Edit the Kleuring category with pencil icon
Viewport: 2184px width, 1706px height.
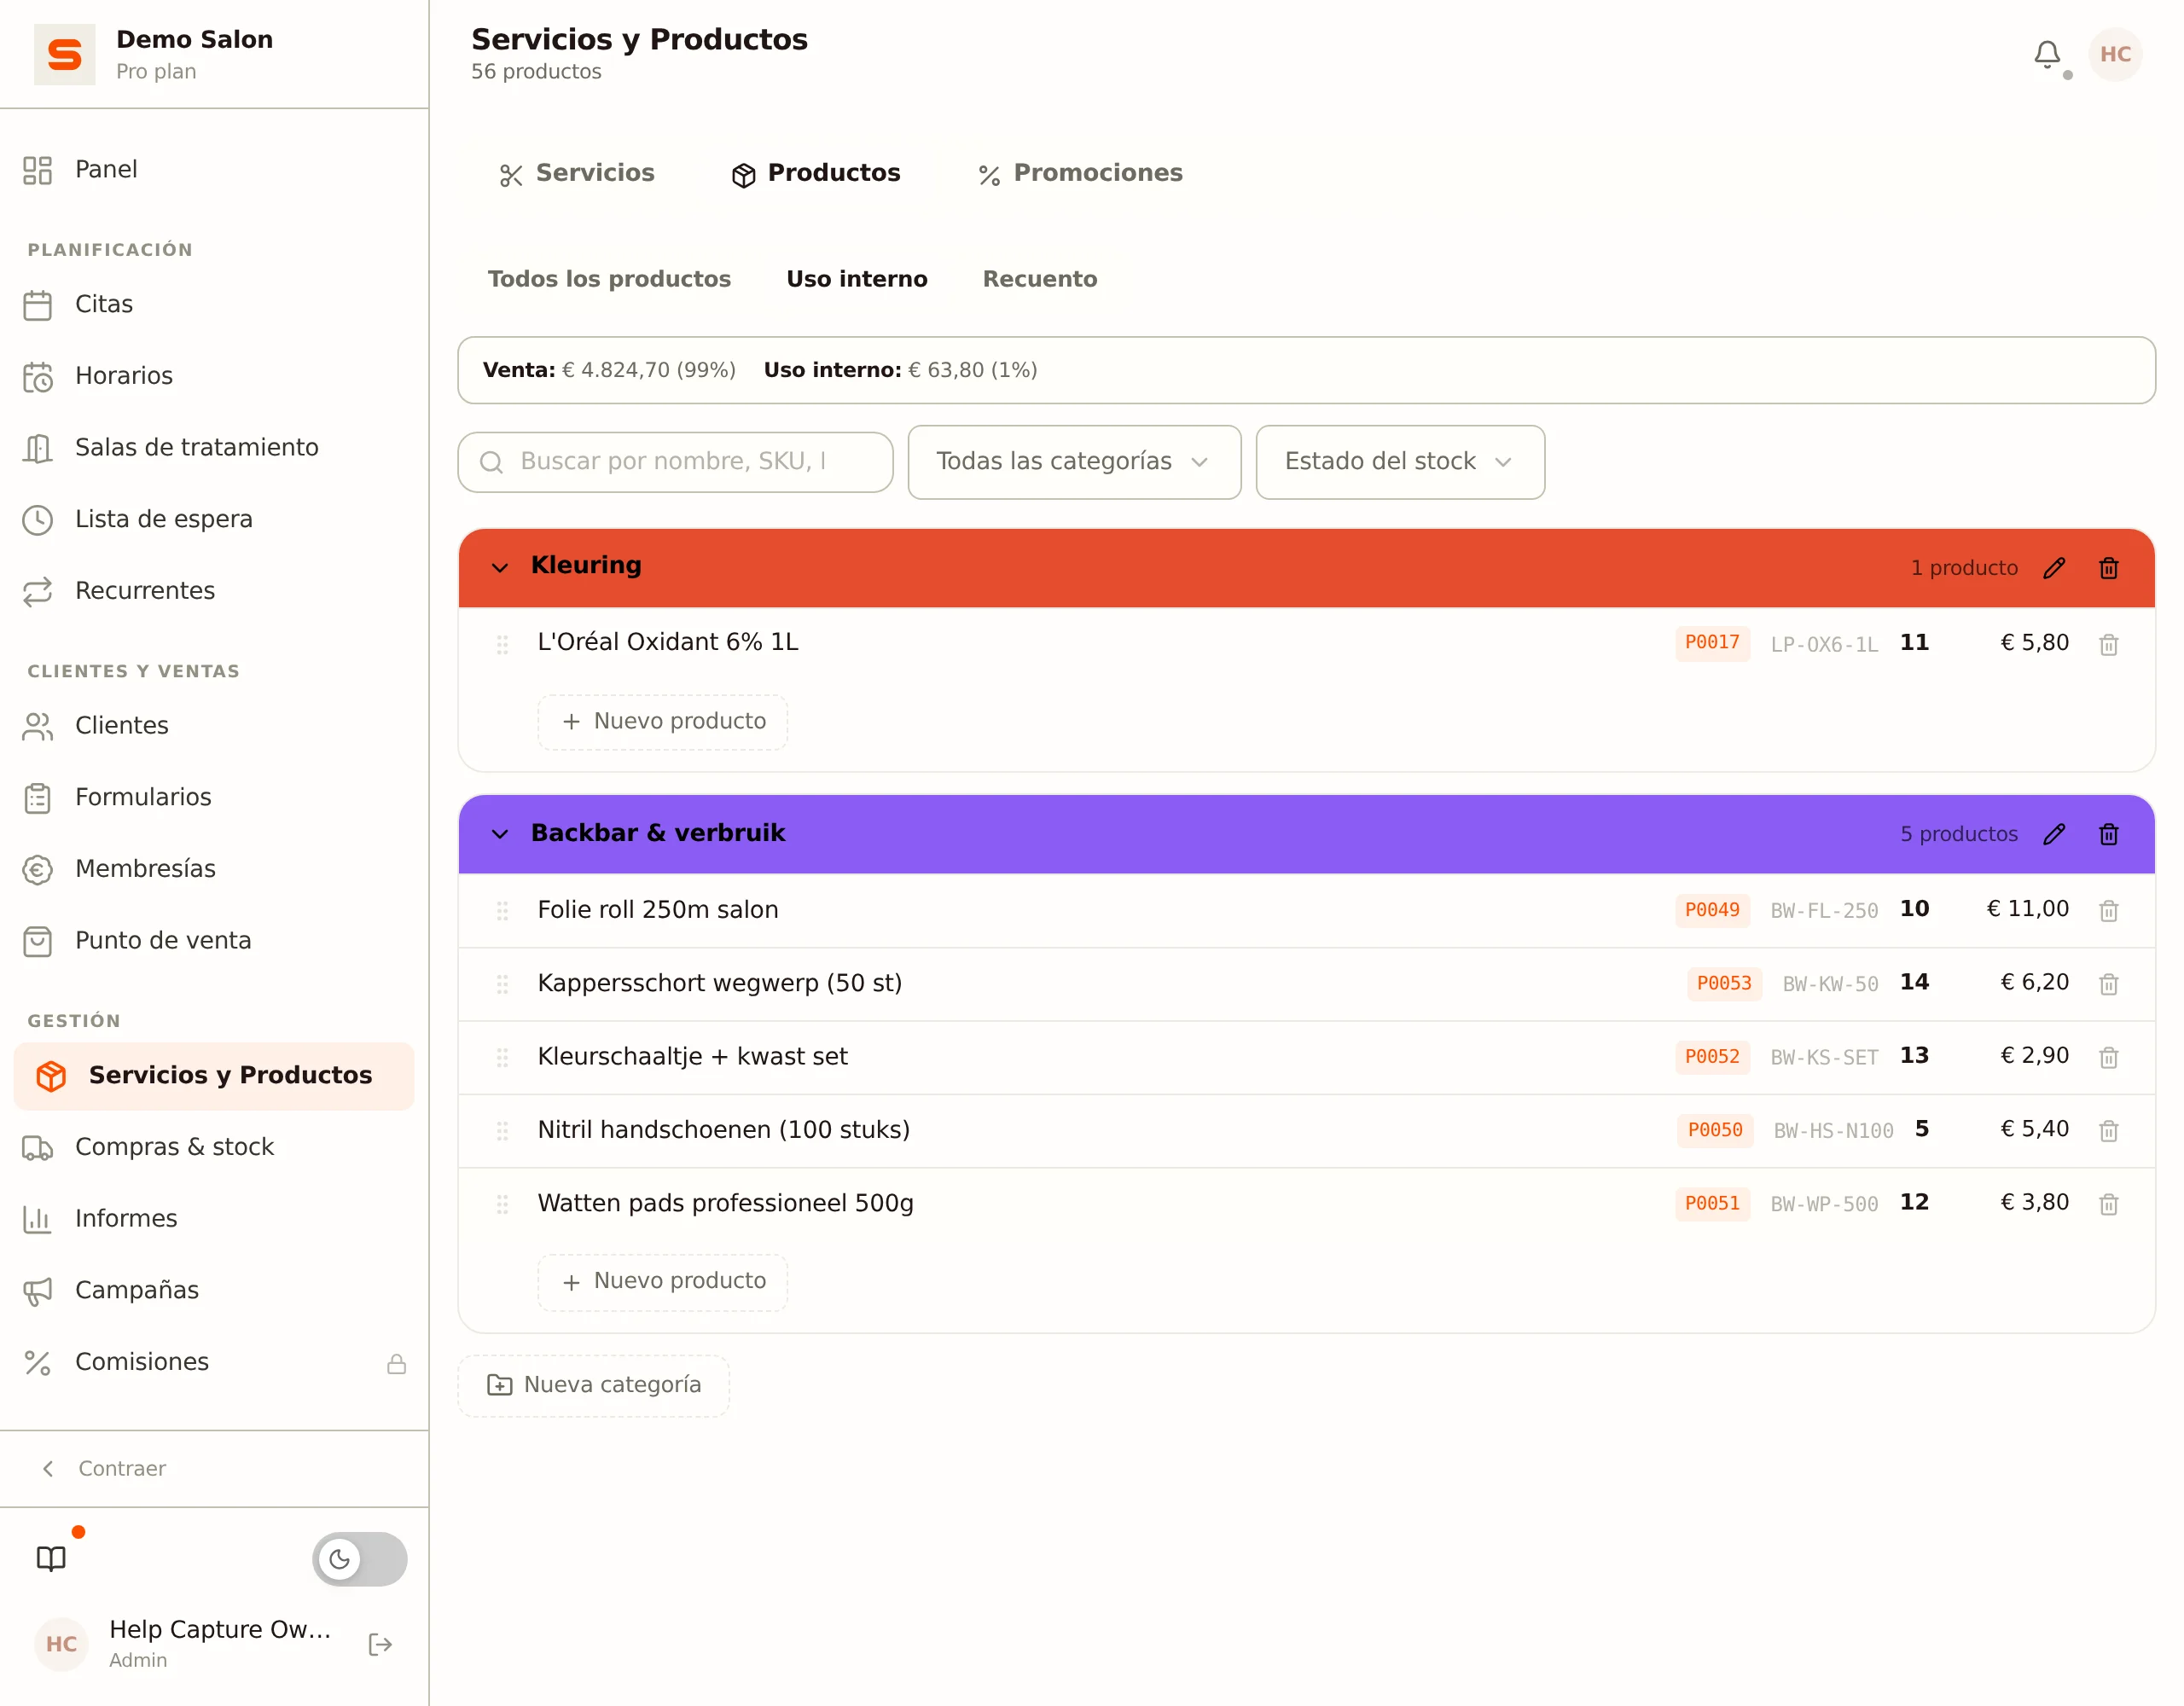click(2054, 568)
